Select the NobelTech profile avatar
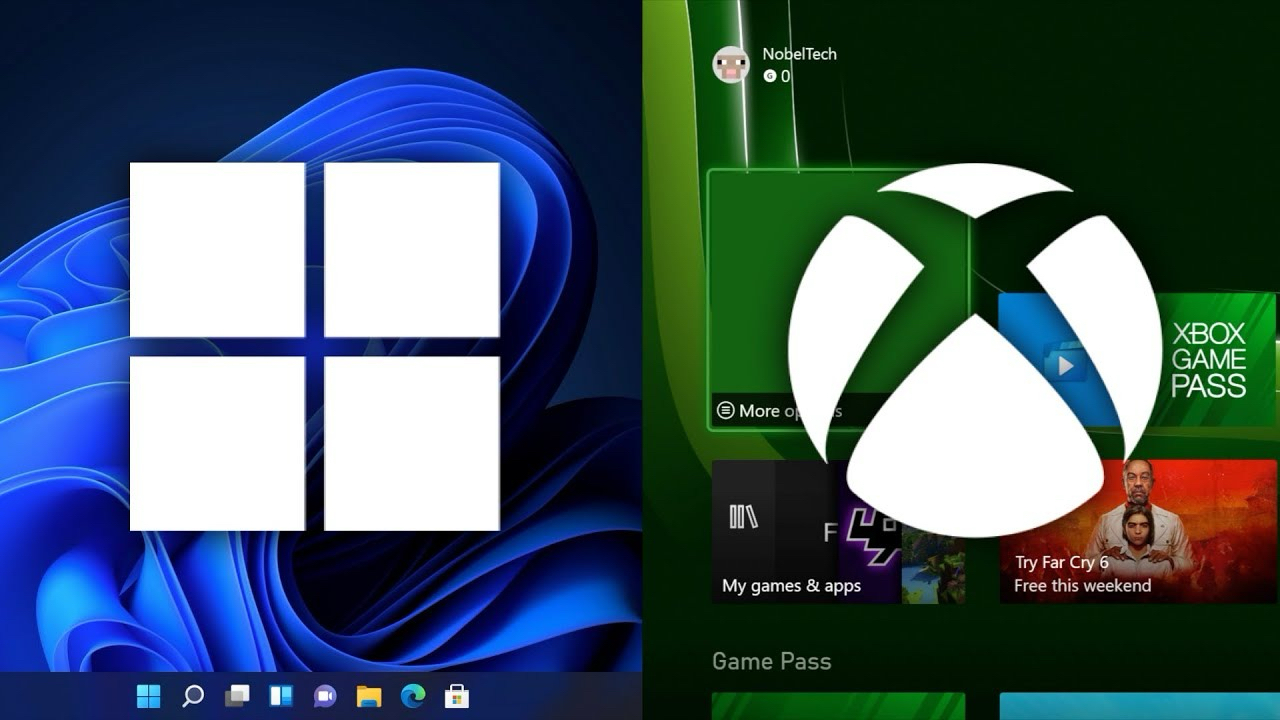 pos(731,65)
